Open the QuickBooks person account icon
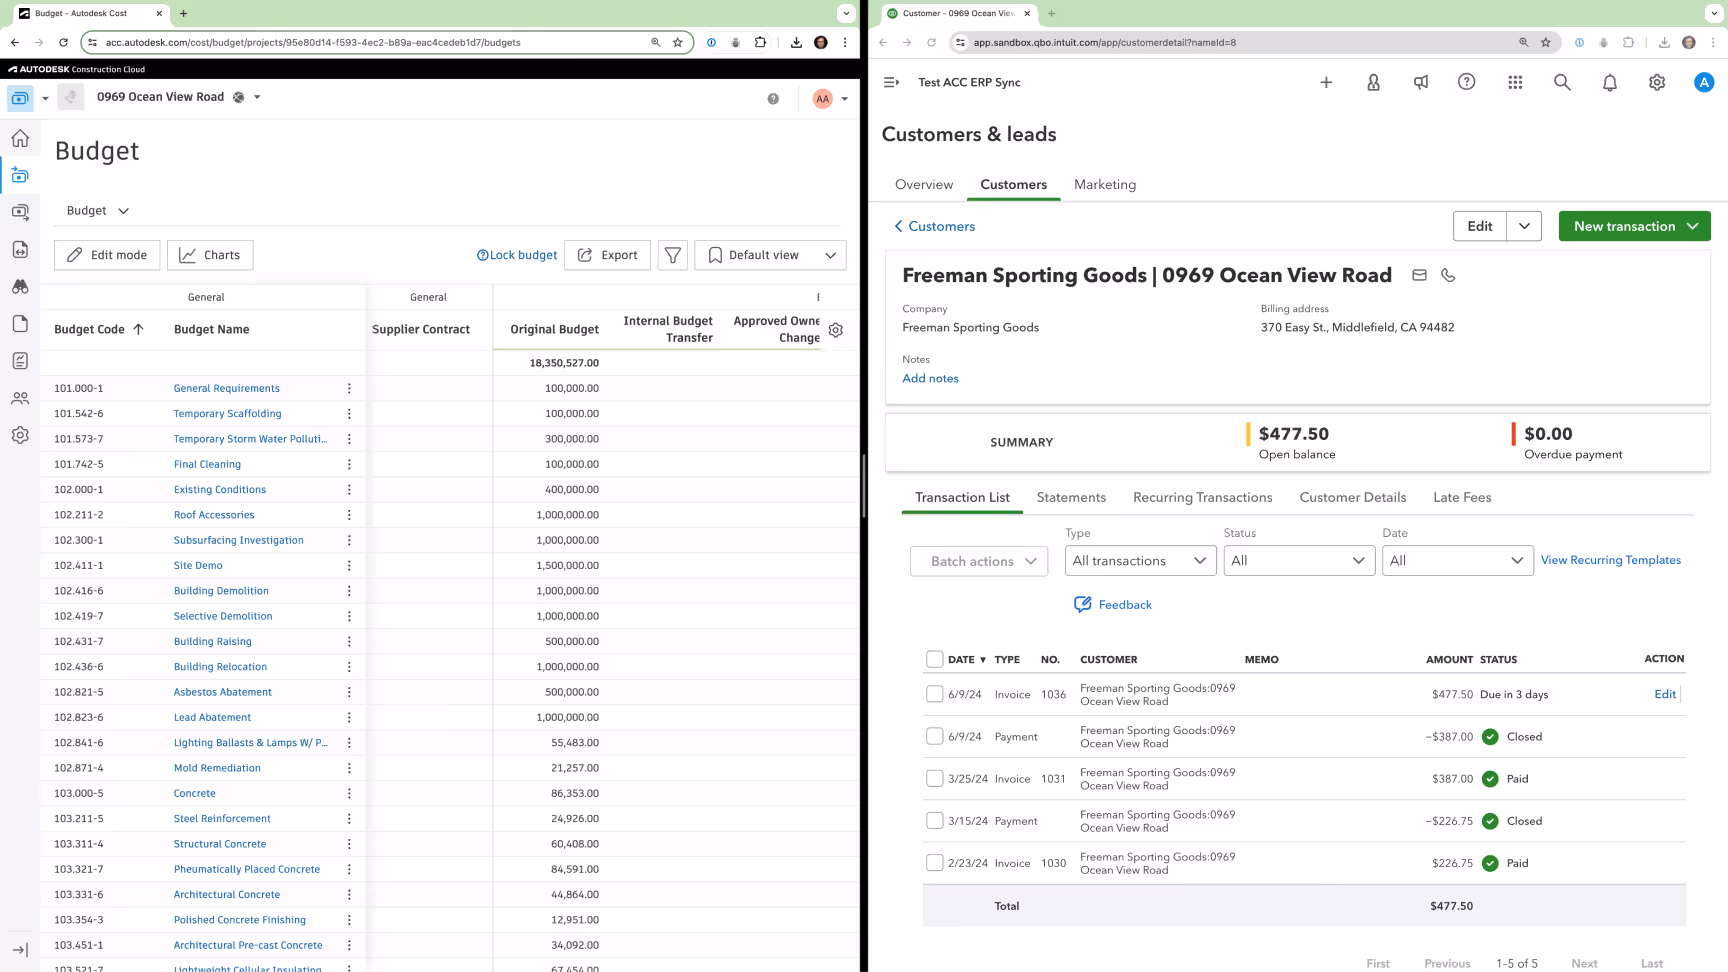Viewport: 1728px width, 972px height. 1373,82
